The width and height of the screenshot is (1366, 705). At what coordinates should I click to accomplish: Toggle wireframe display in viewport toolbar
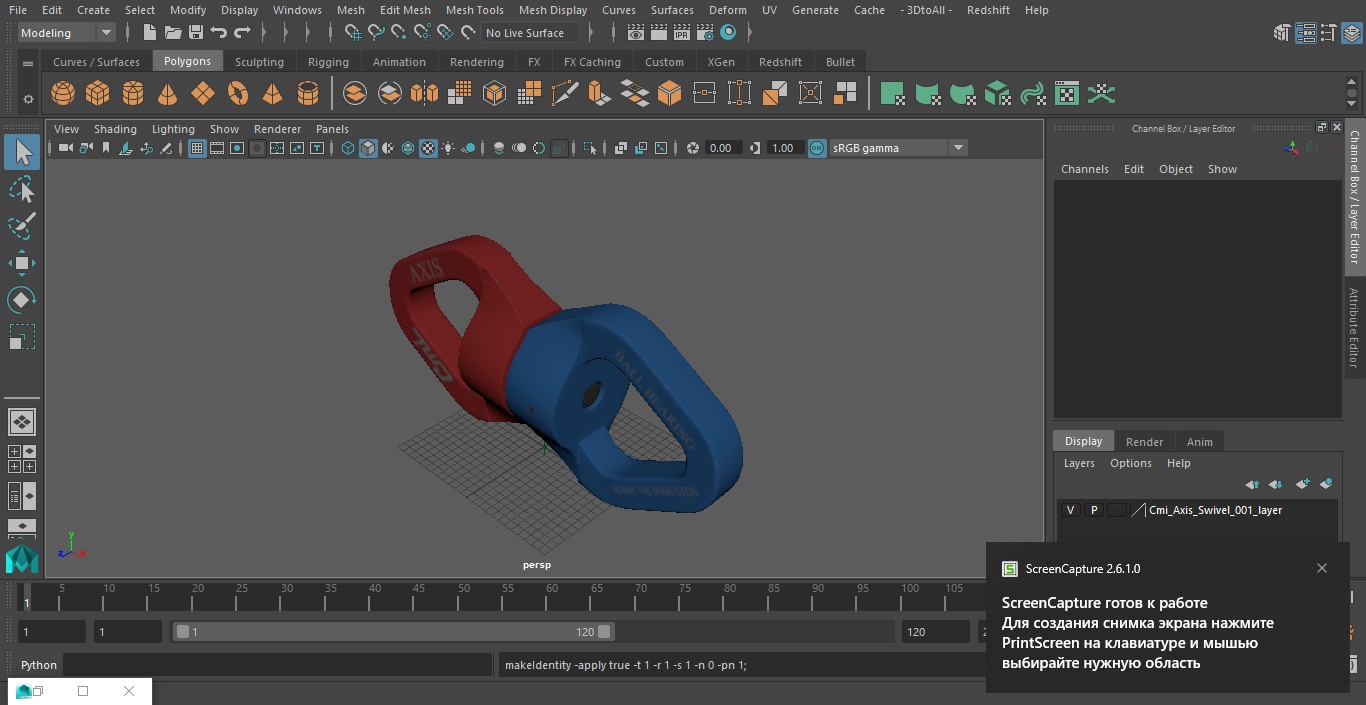348,148
